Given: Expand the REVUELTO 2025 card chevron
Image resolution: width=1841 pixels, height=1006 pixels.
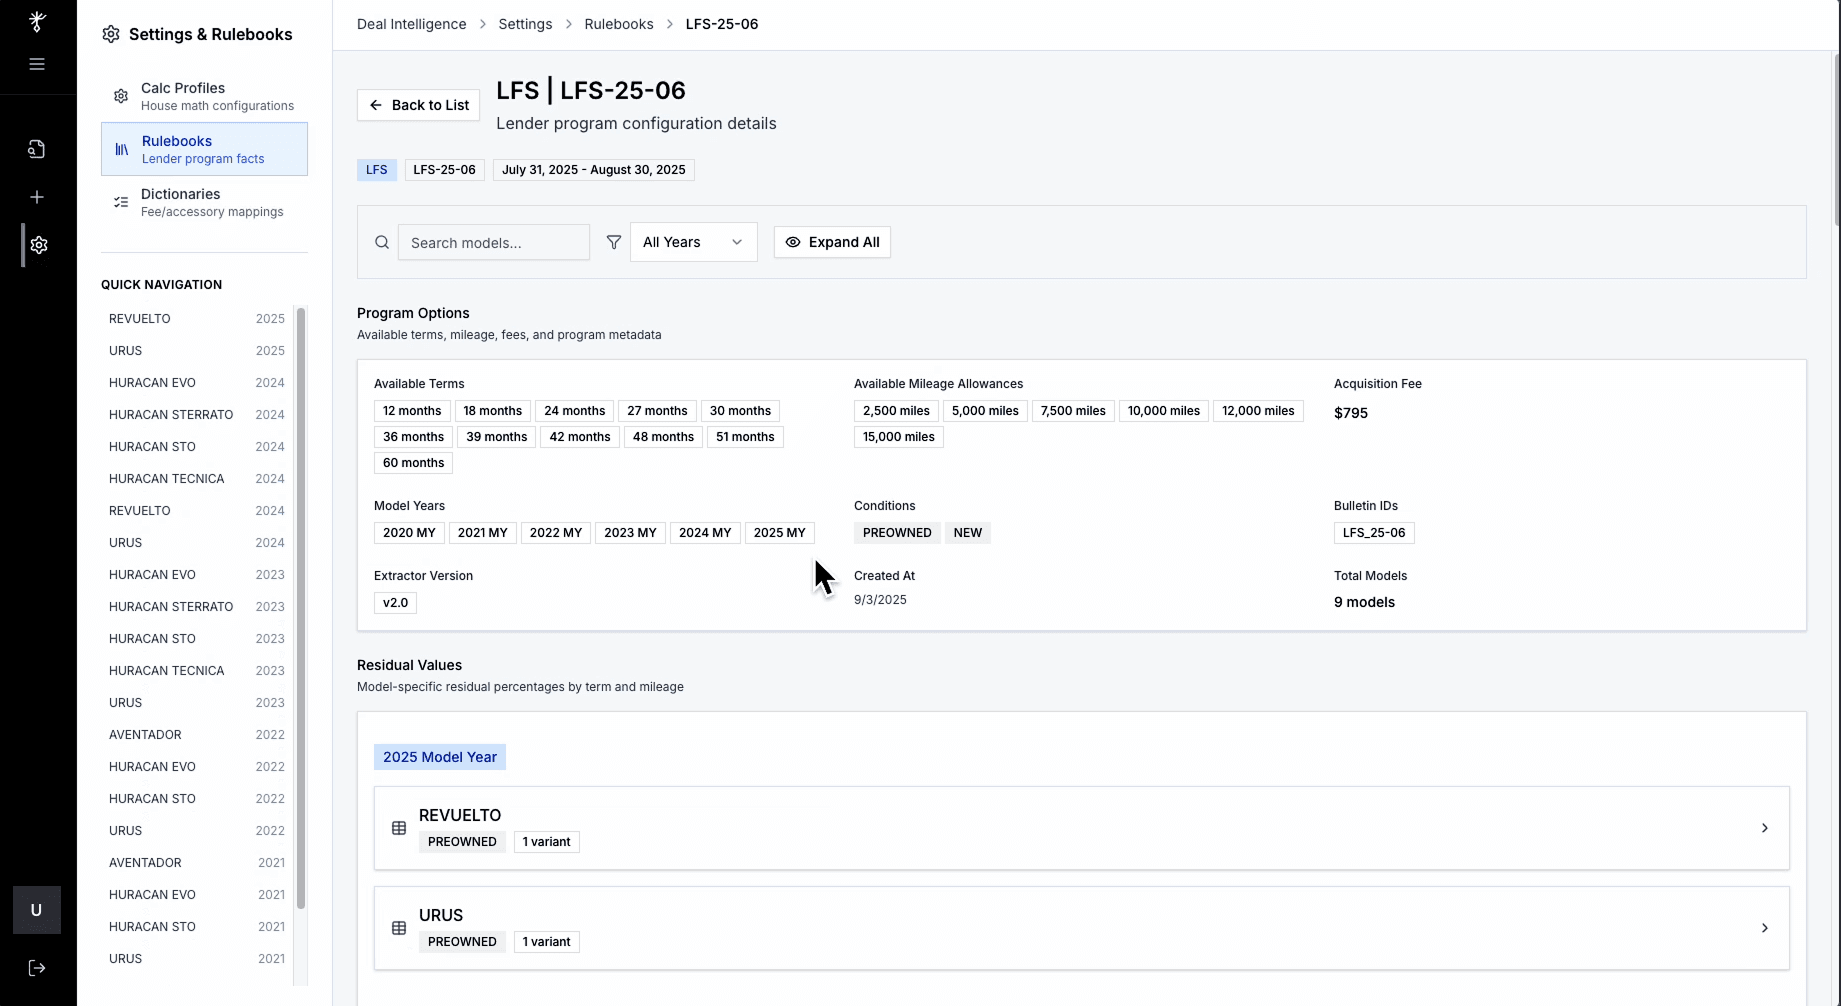Looking at the screenshot, I should [1765, 828].
